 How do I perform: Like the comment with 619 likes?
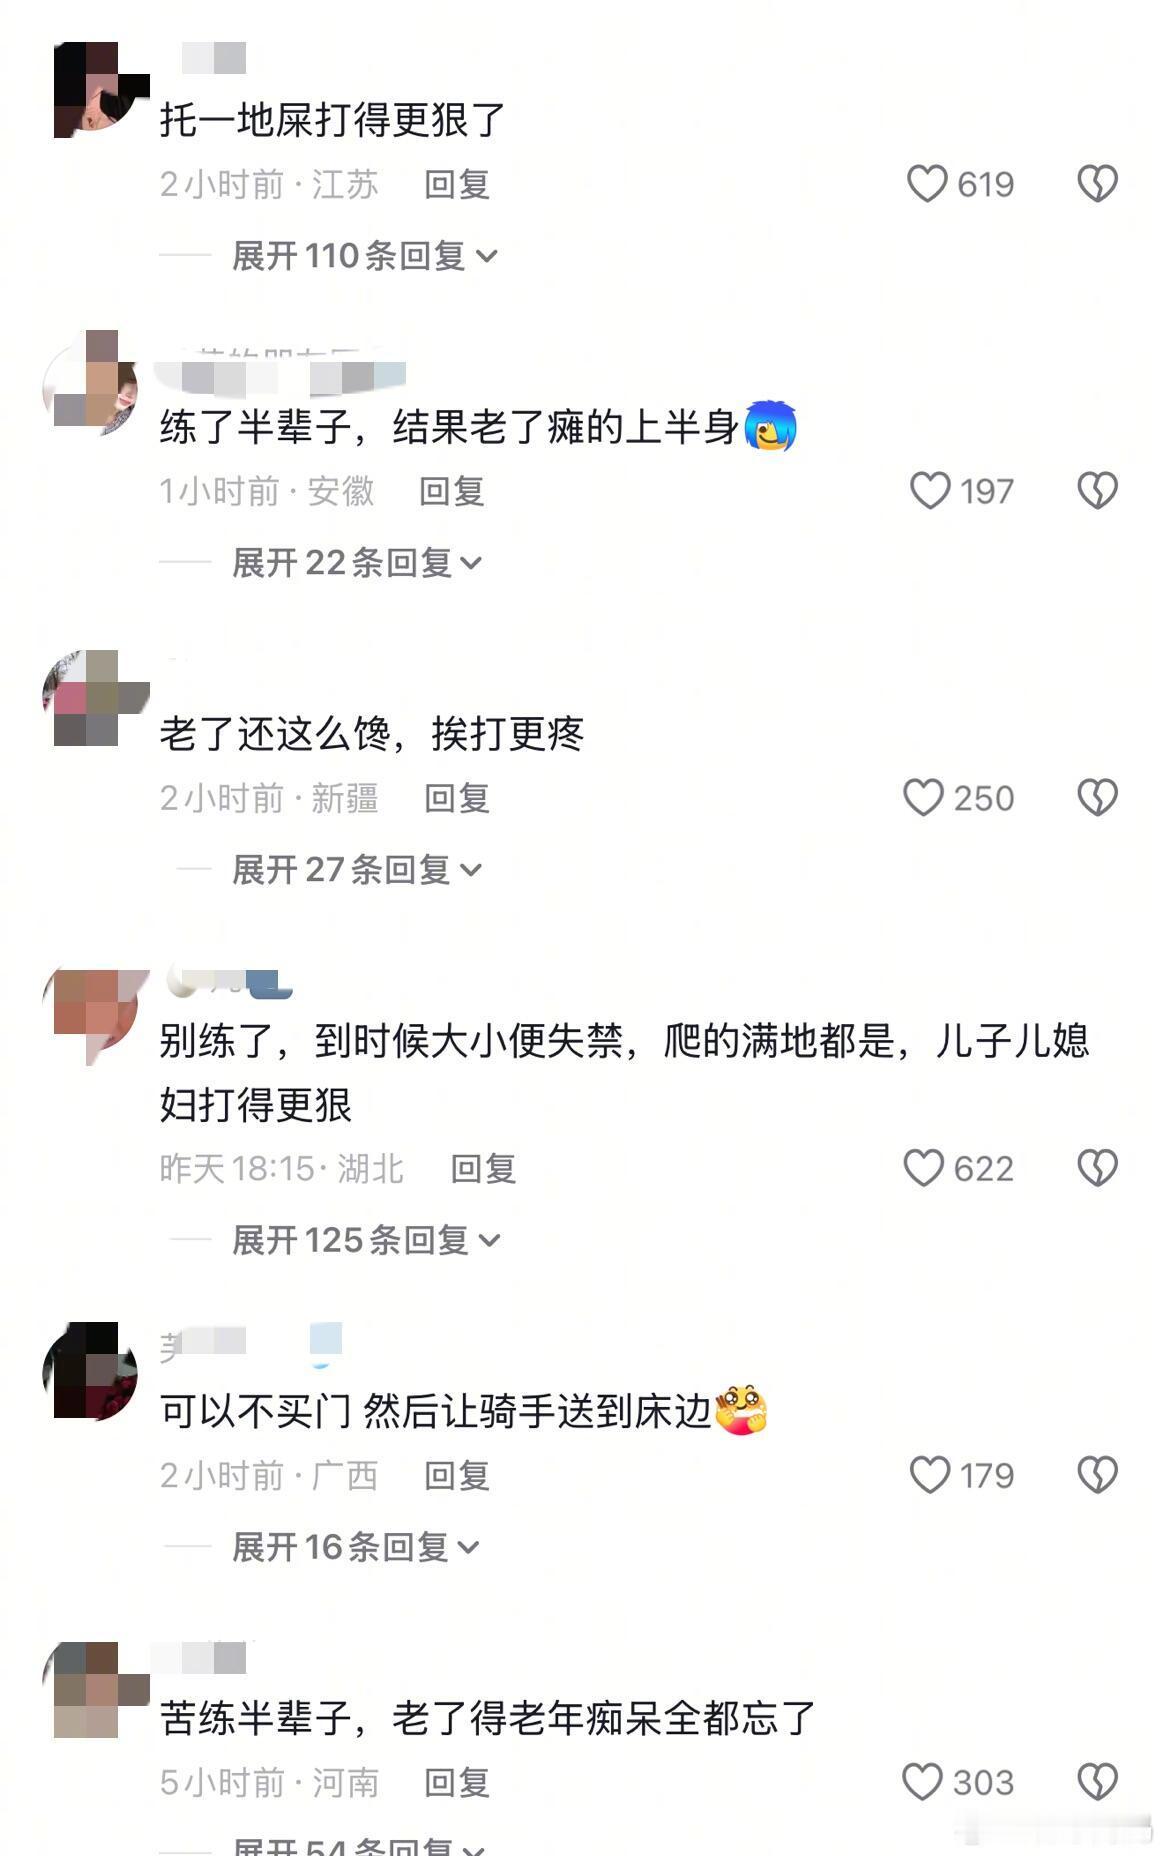[927, 184]
